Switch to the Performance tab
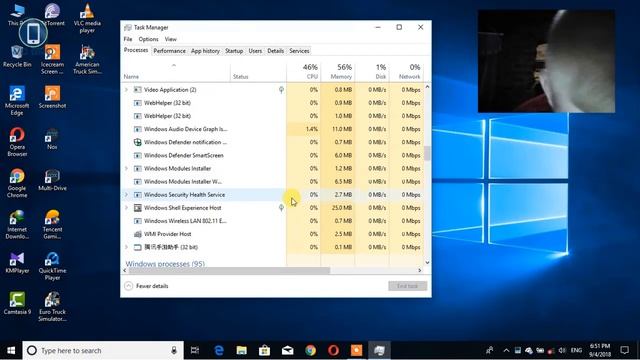 click(169, 51)
